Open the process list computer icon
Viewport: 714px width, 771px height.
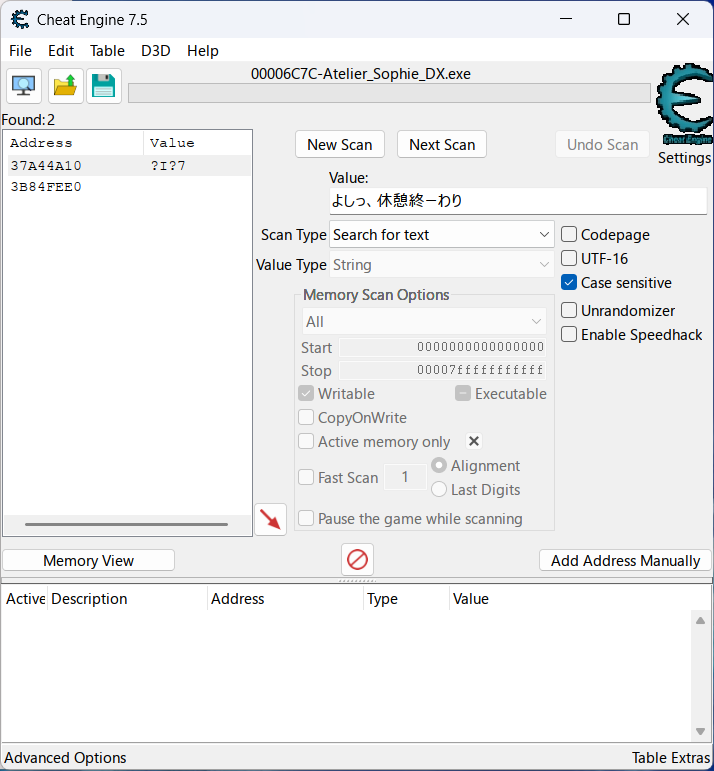tap(23, 86)
